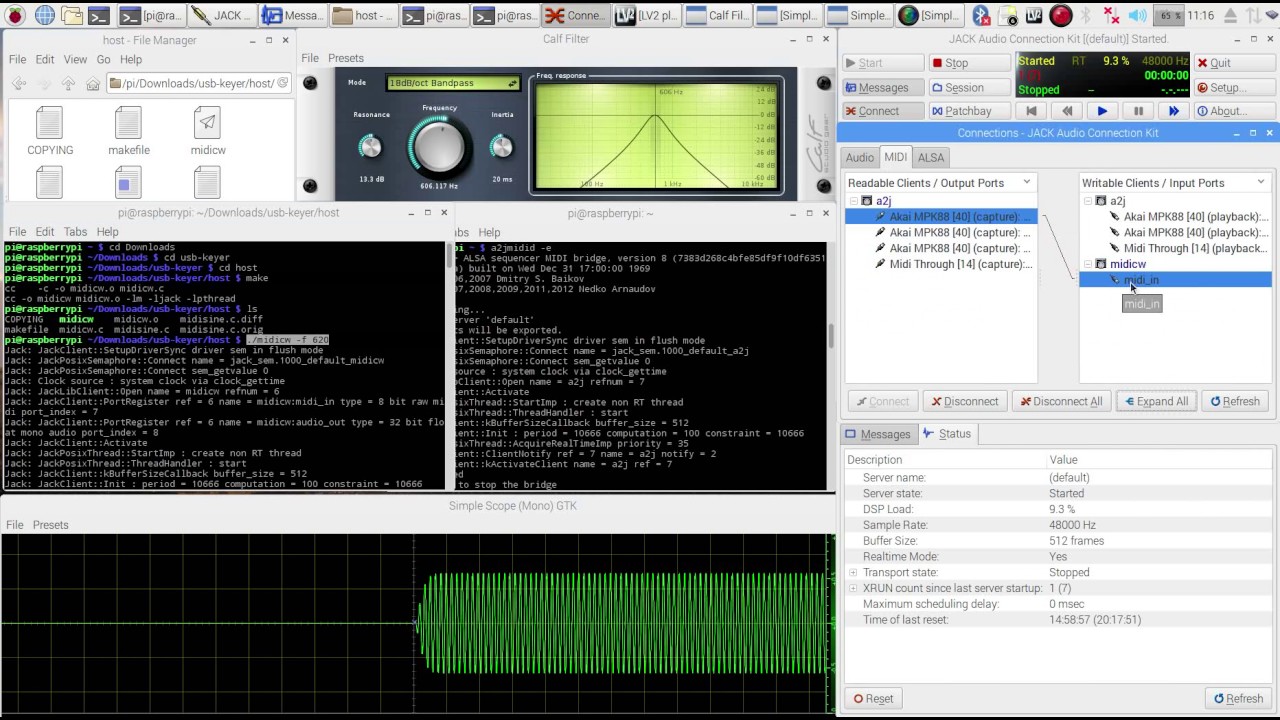The width and height of the screenshot is (1280, 720).
Task: Open the volume speaker tray icon
Action: point(1137,15)
